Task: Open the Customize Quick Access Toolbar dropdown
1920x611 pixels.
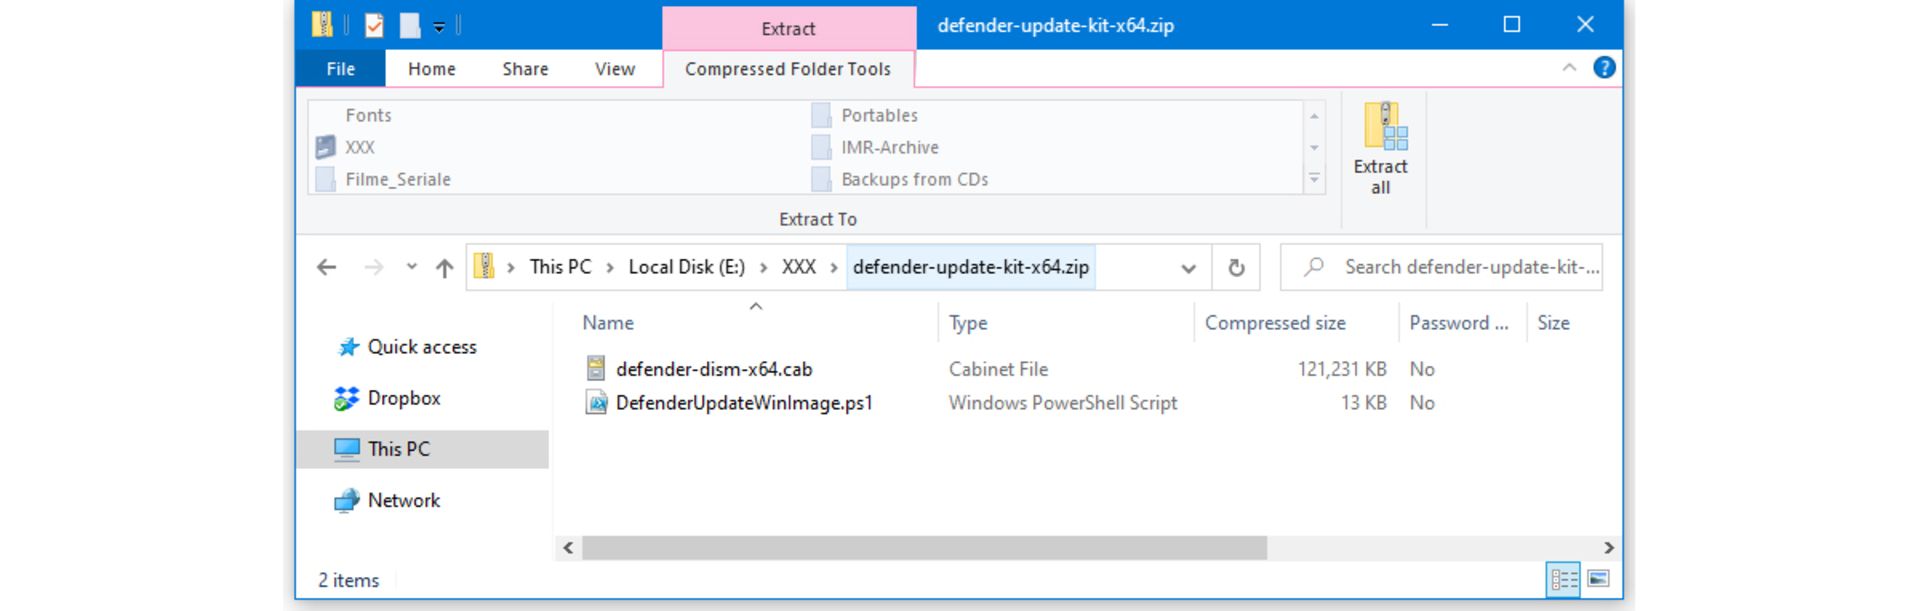Action: click(x=439, y=27)
